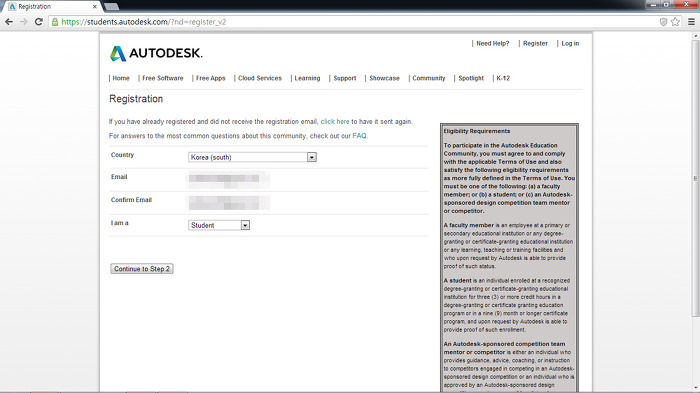Click the Continue to Step 2 button
Image resolution: width=700 pixels, height=393 pixels.
pyautogui.click(x=142, y=269)
